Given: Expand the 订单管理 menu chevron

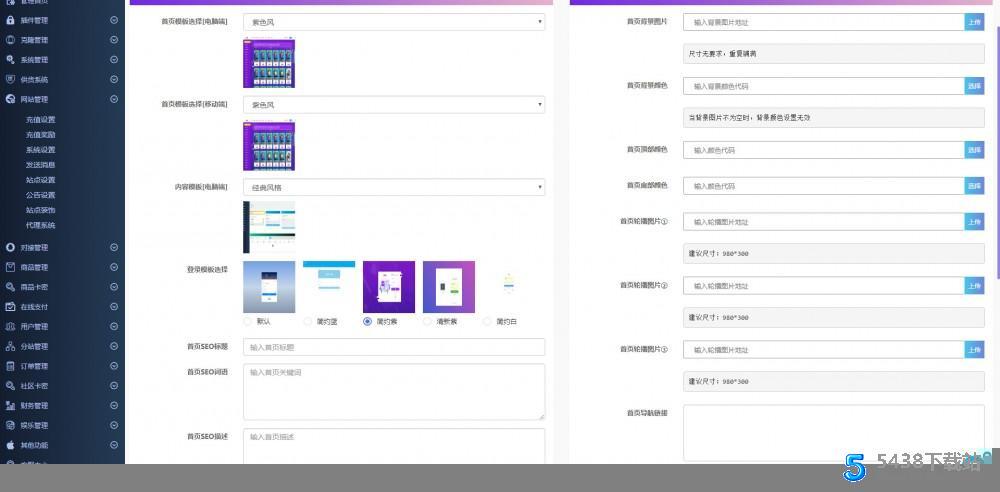Looking at the screenshot, I should (x=114, y=366).
